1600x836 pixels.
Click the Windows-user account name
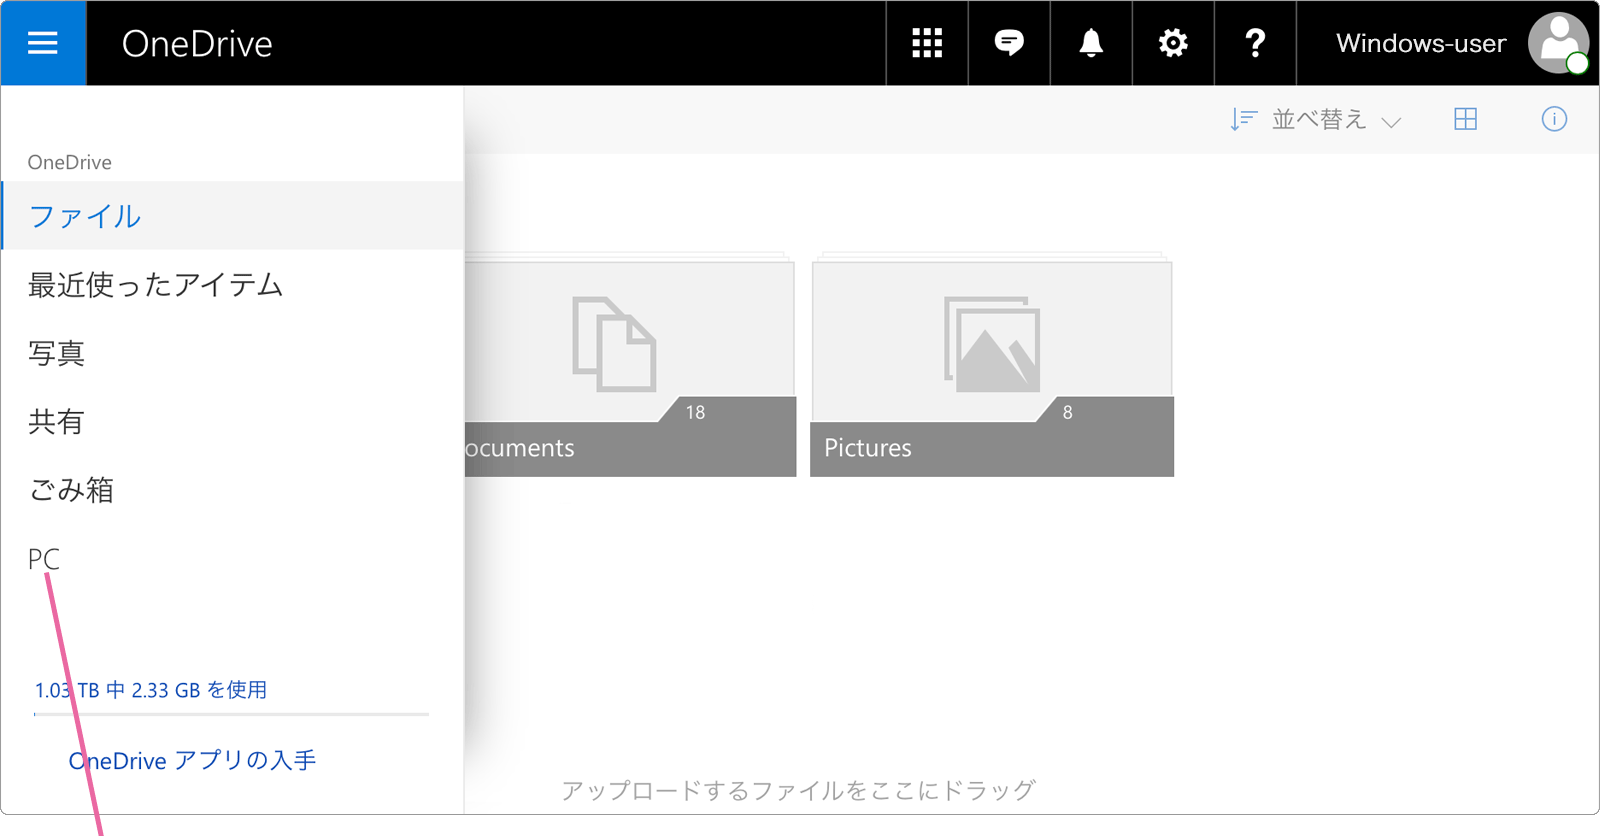(x=1421, y=43)
